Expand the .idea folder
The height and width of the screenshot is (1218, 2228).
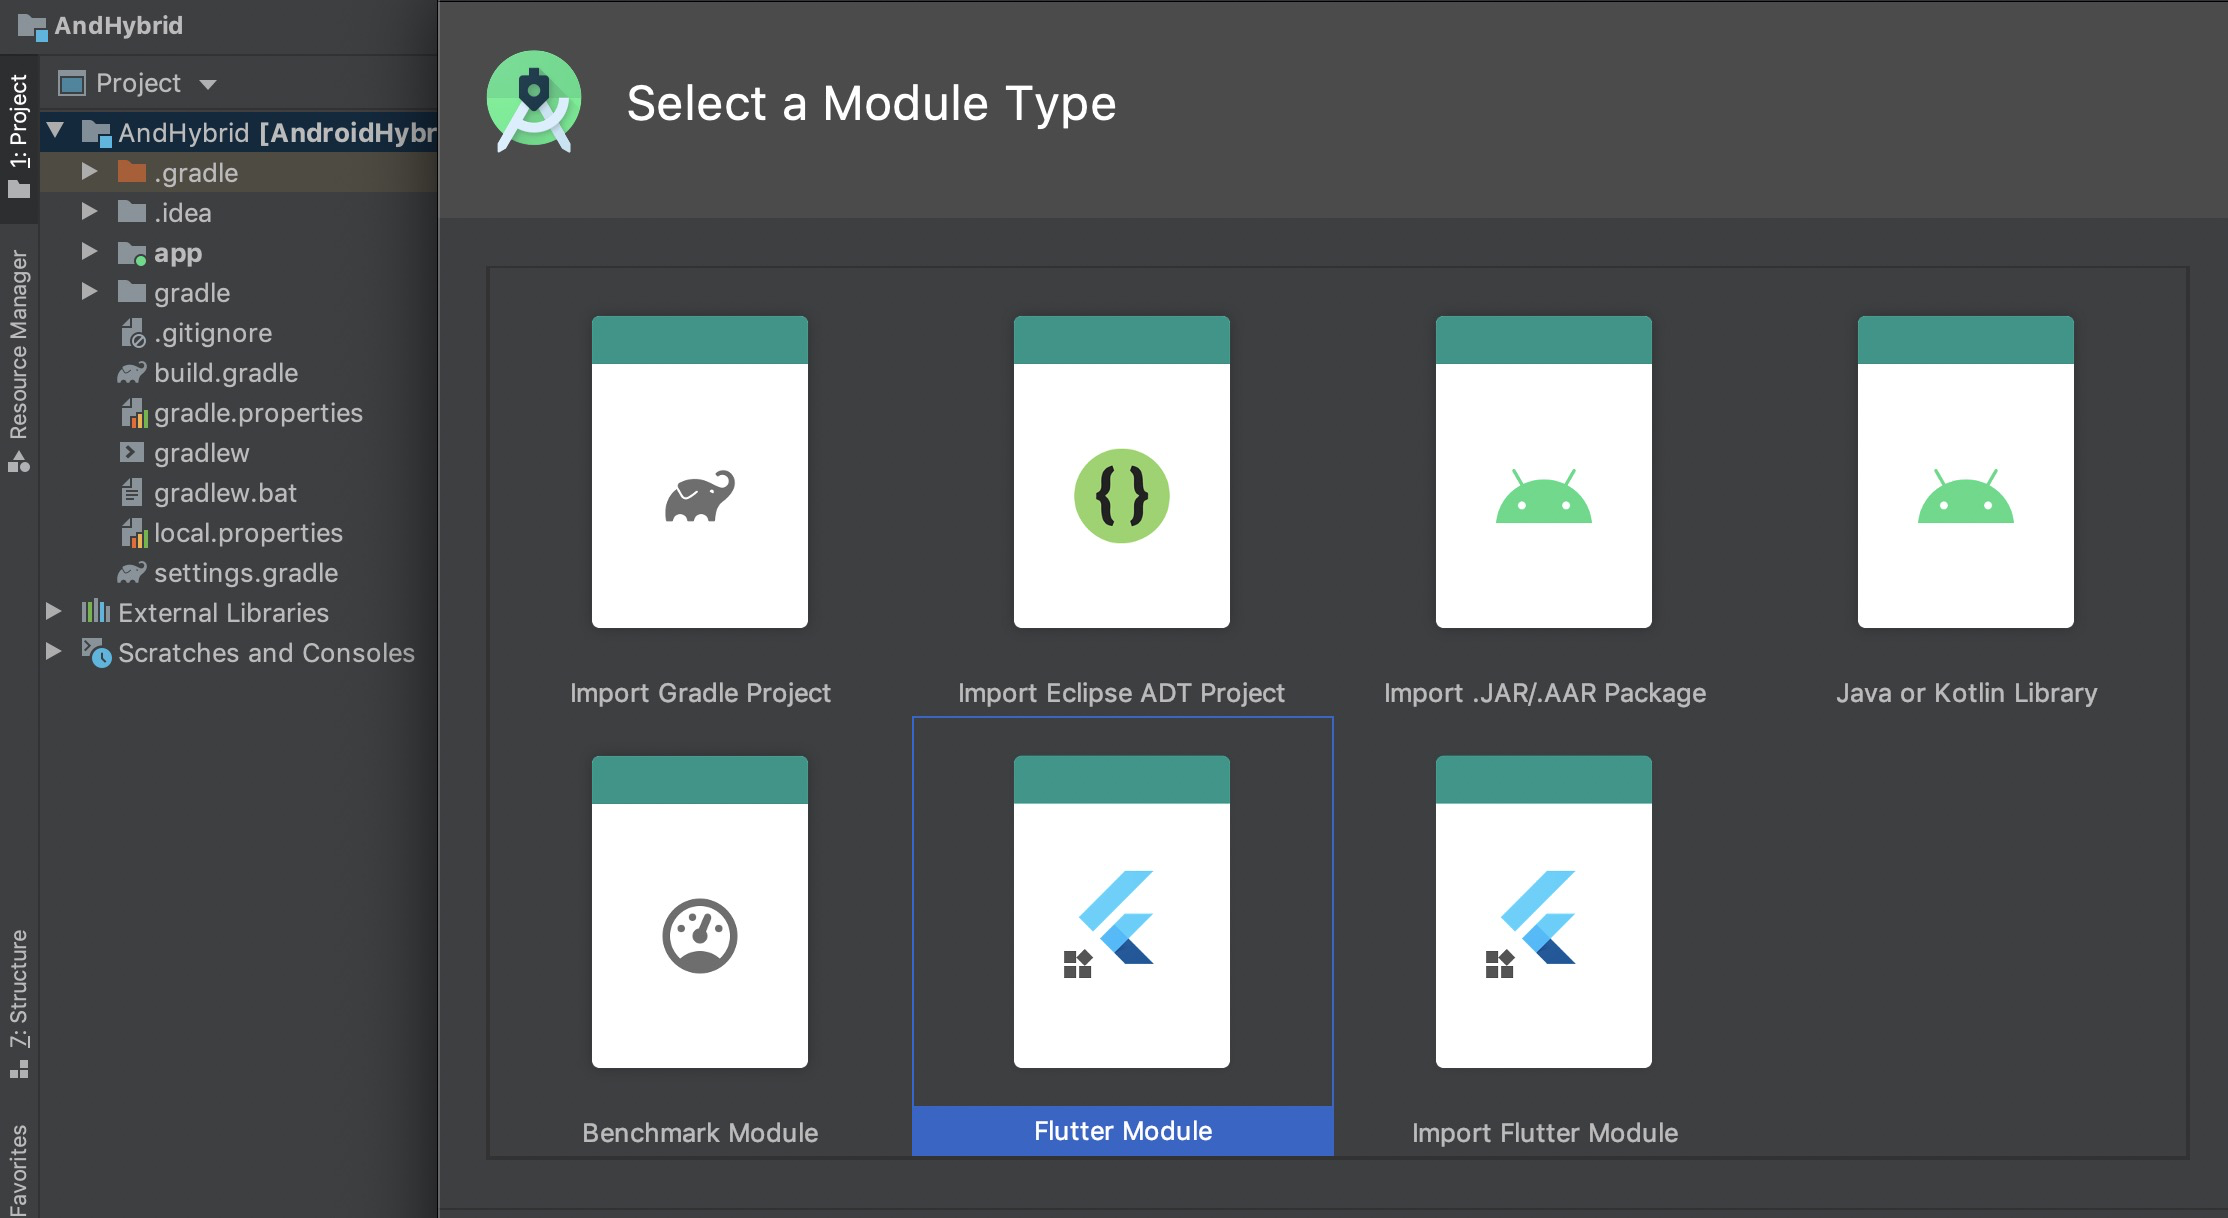pyautogui.click(x=89, y=212)
